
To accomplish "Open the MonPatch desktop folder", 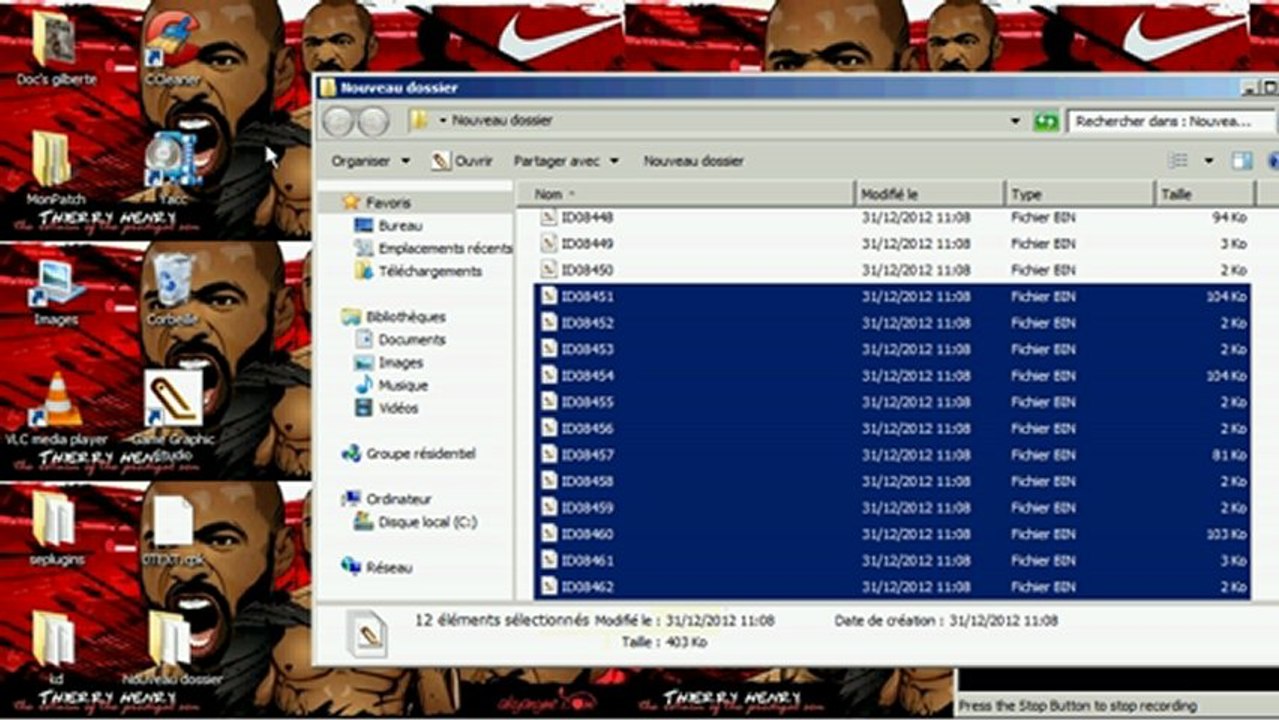I will point(55,167).
